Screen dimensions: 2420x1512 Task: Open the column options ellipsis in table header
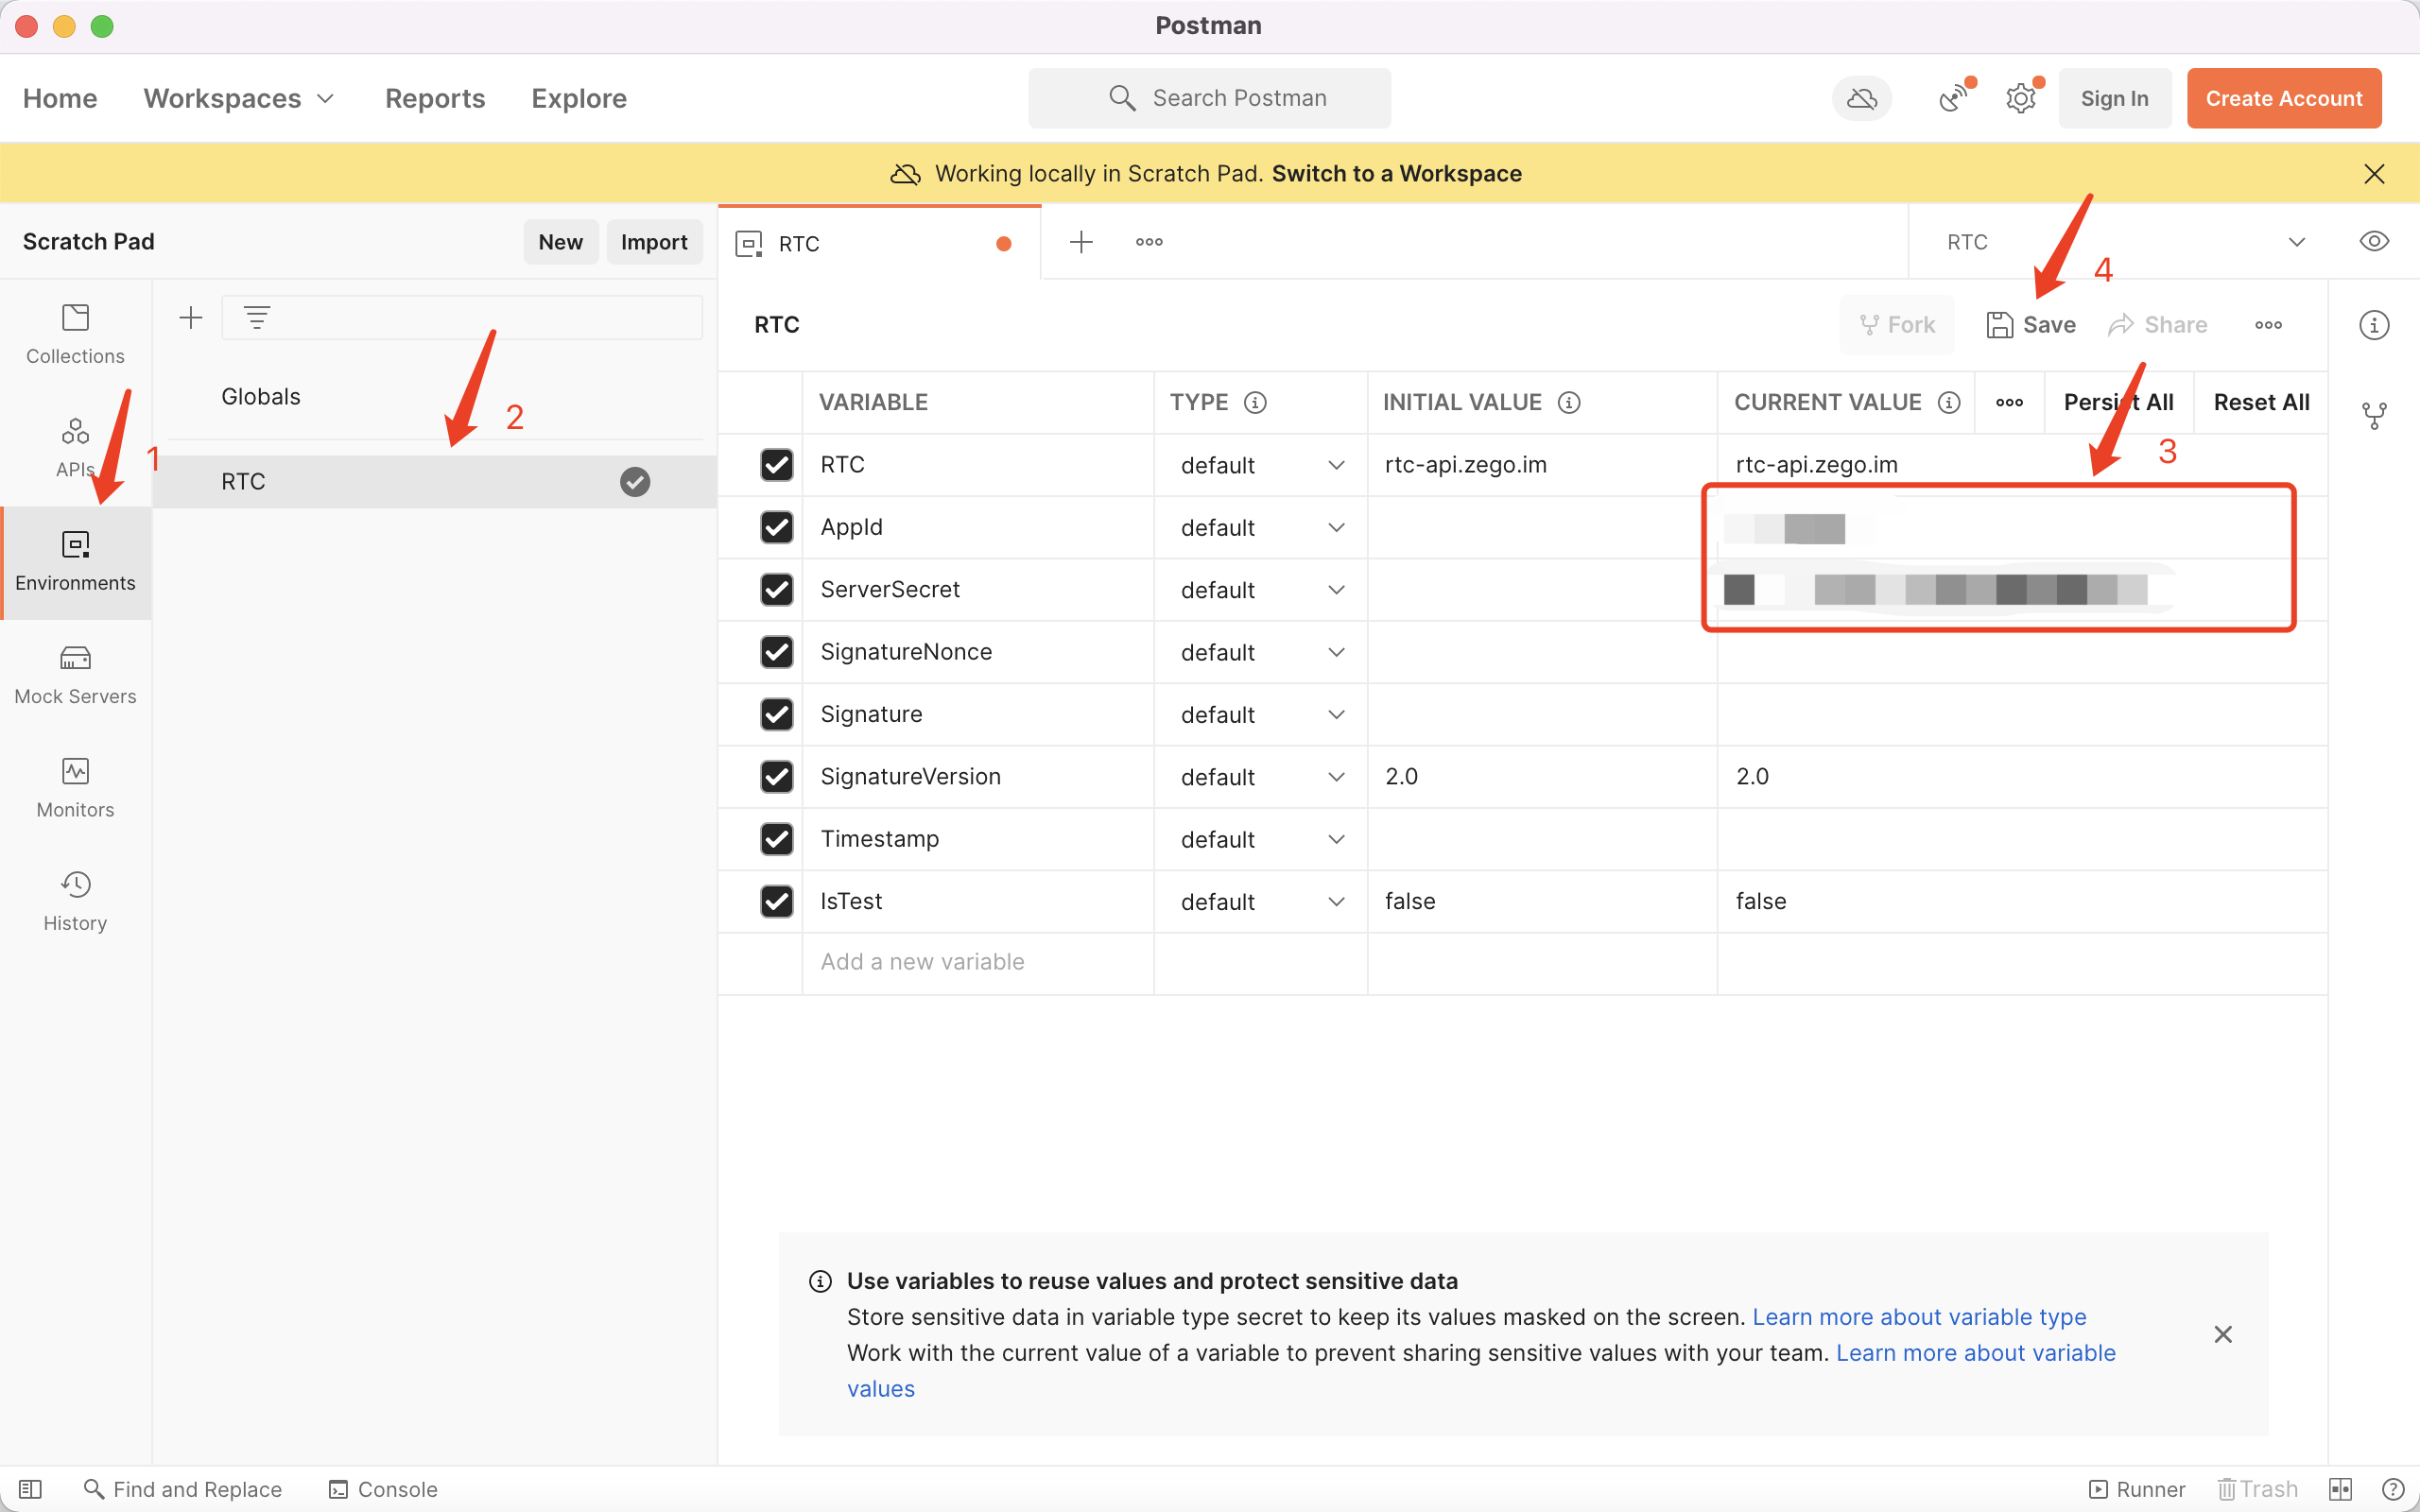[x=2009, y=402]
